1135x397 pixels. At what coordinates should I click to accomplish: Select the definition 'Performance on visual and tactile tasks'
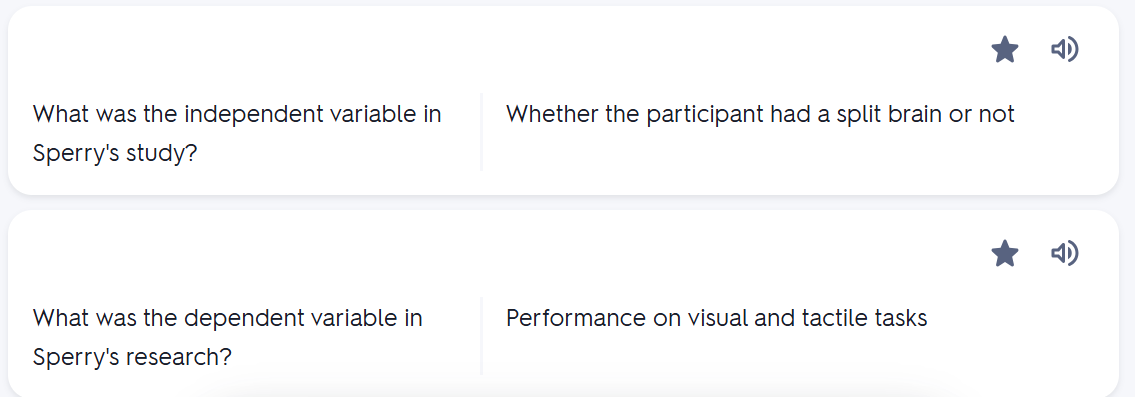[x=717, y=318]
